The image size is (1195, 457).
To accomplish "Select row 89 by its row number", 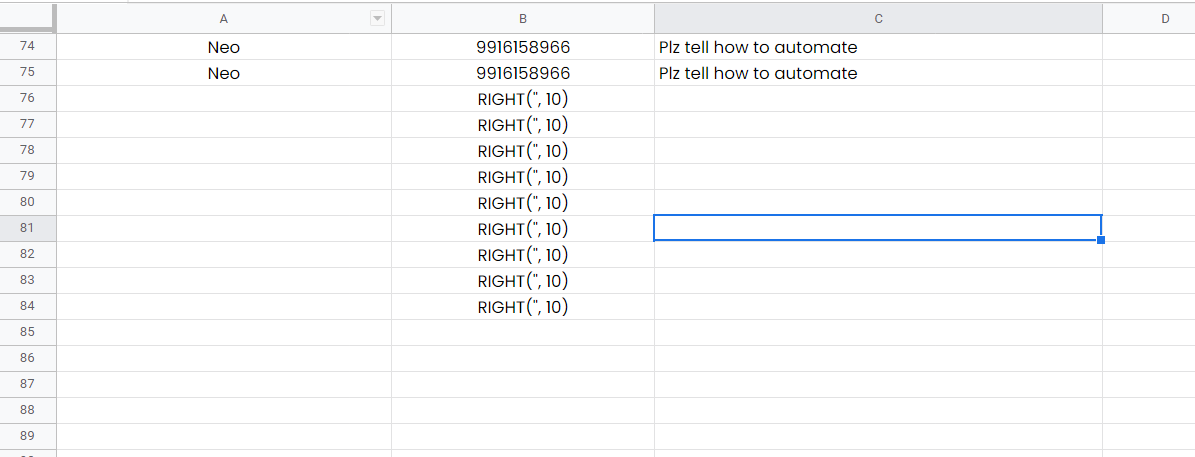I will pos(27,436).
